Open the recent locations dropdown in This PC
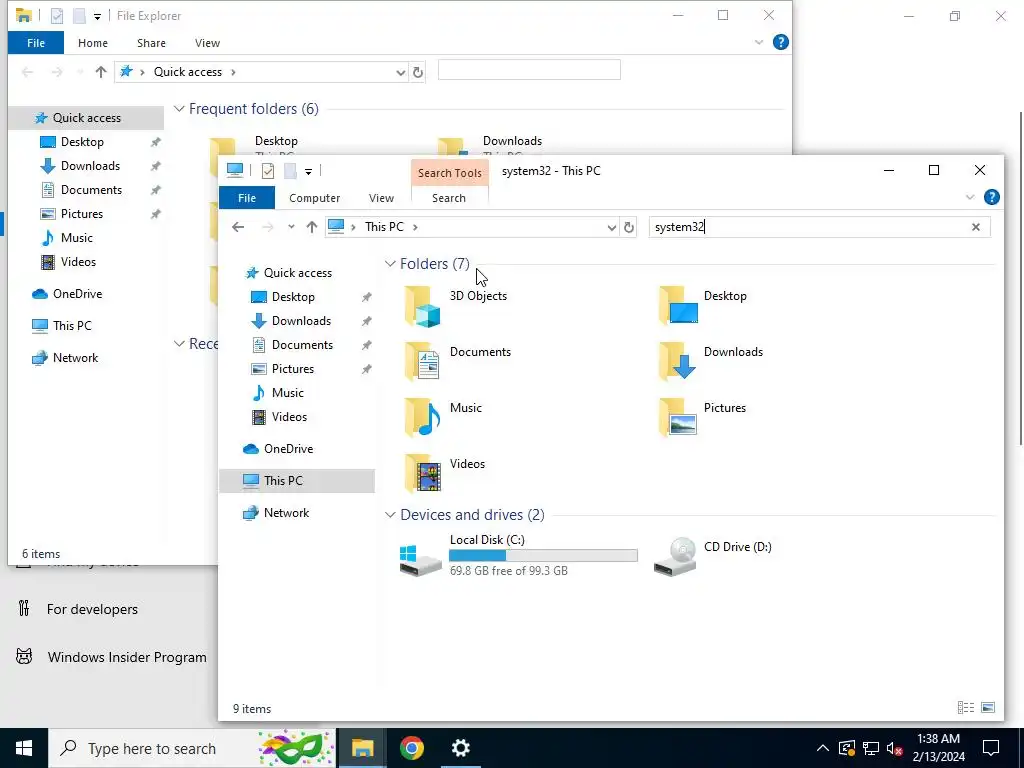 click(x=291, y=227)
